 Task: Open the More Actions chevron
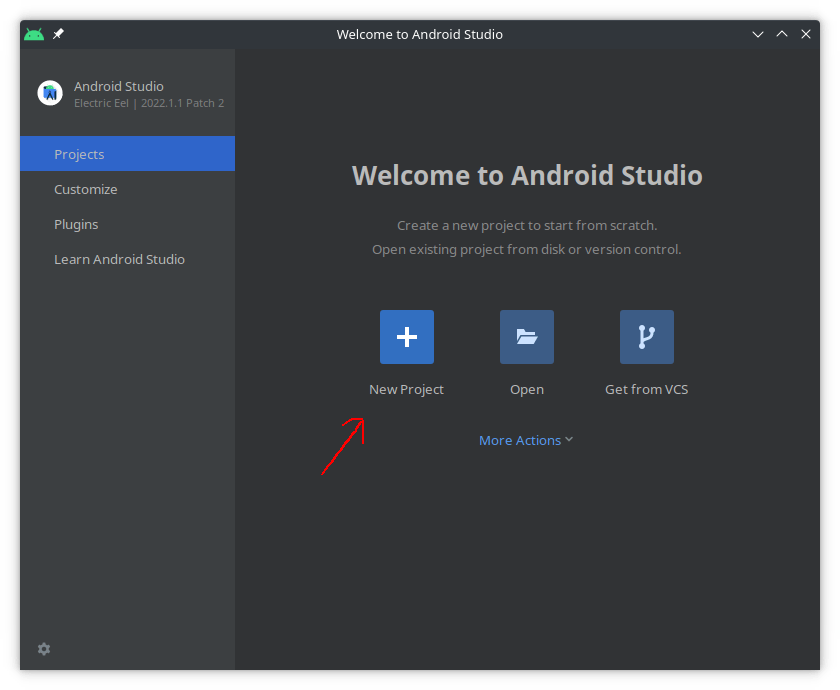569,439
